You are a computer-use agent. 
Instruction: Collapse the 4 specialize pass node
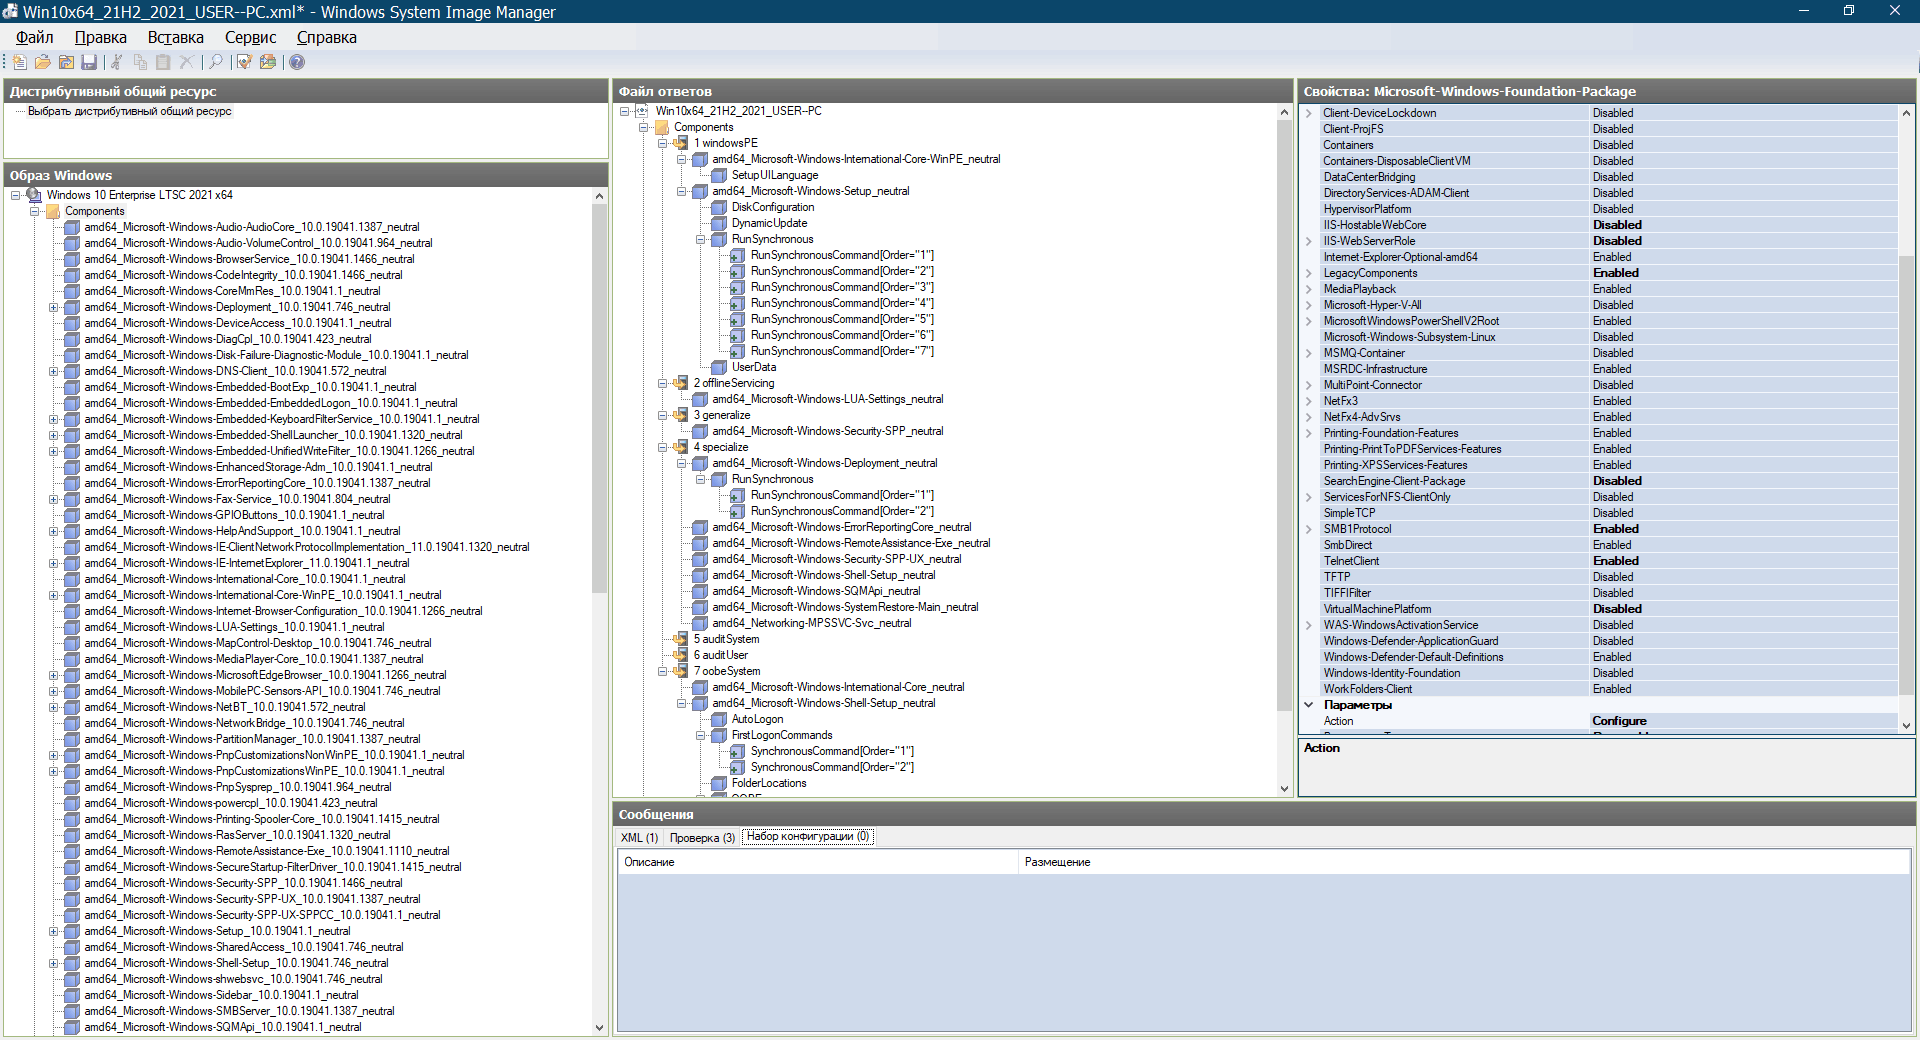(x=663, y=447)
